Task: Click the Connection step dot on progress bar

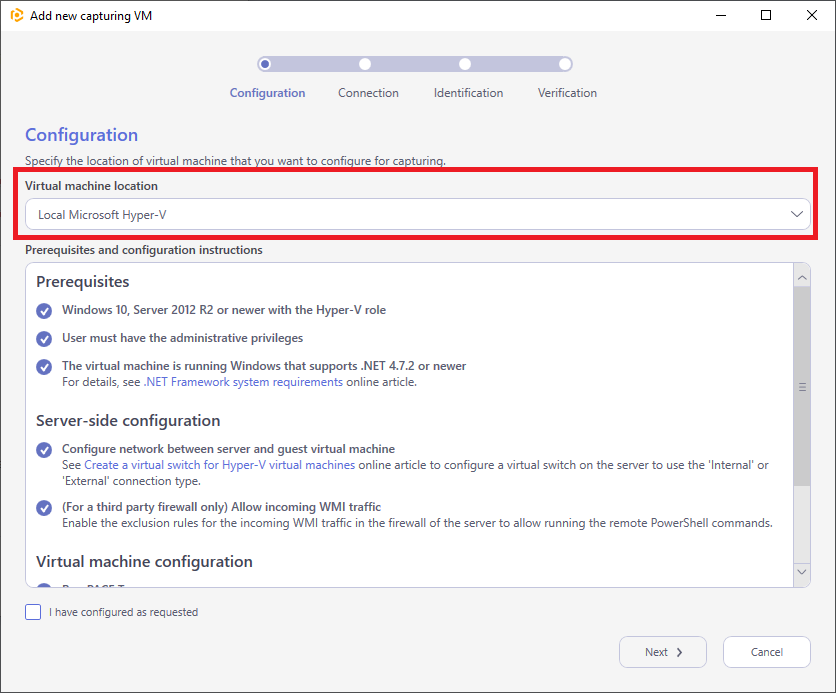Action: coord(365,64)
